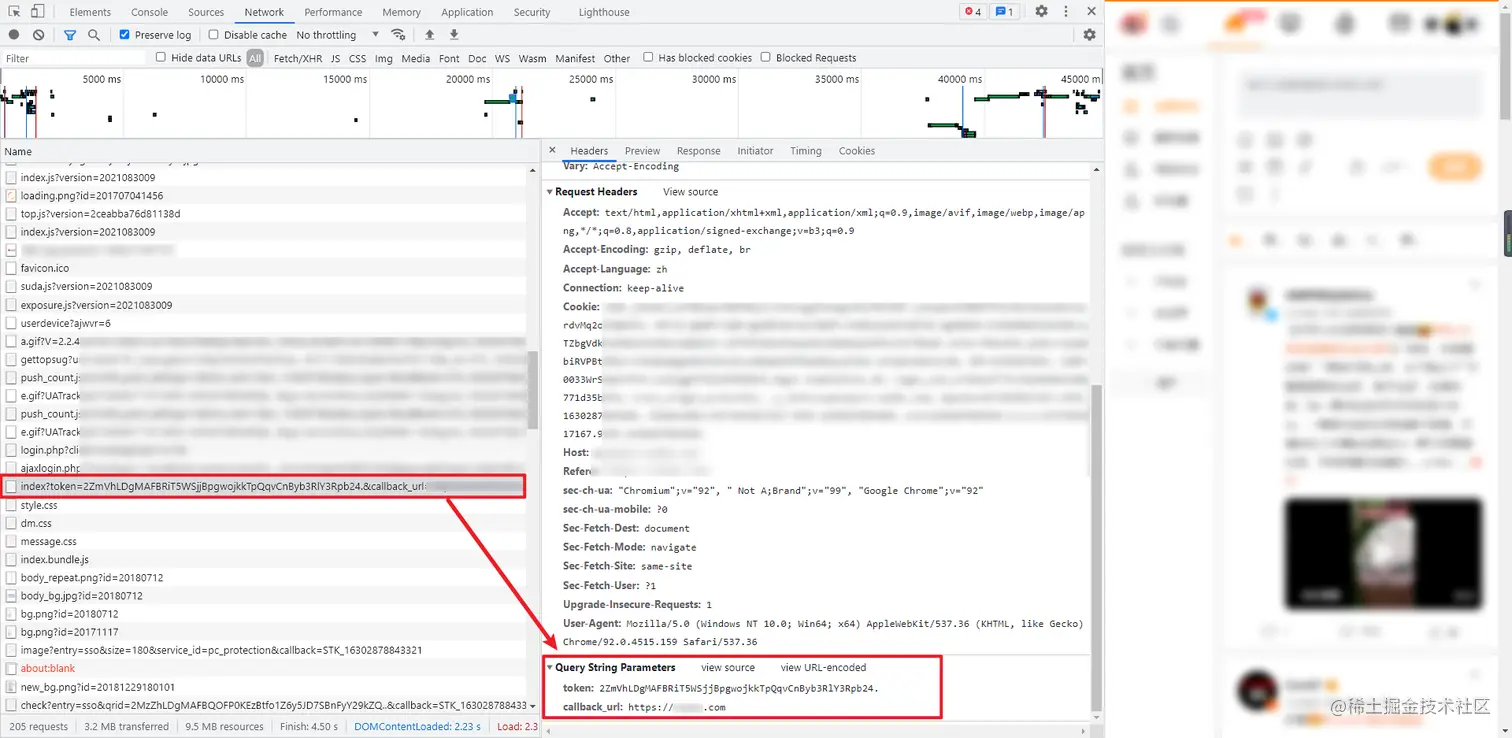Image resolution: width=1512 pixels, height=738 pixels.
Task: Collapse the Request Headers section
Action: tap(549, 192)
